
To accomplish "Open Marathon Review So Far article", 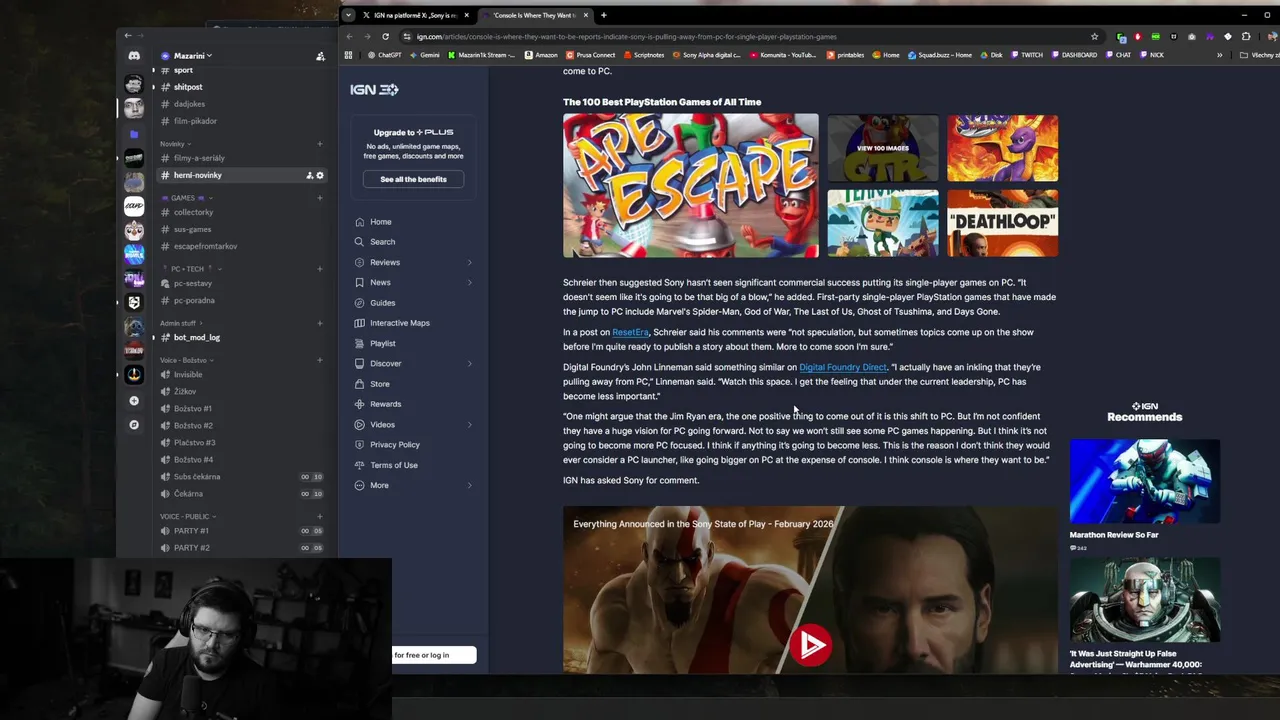I will click(1114, 535).
